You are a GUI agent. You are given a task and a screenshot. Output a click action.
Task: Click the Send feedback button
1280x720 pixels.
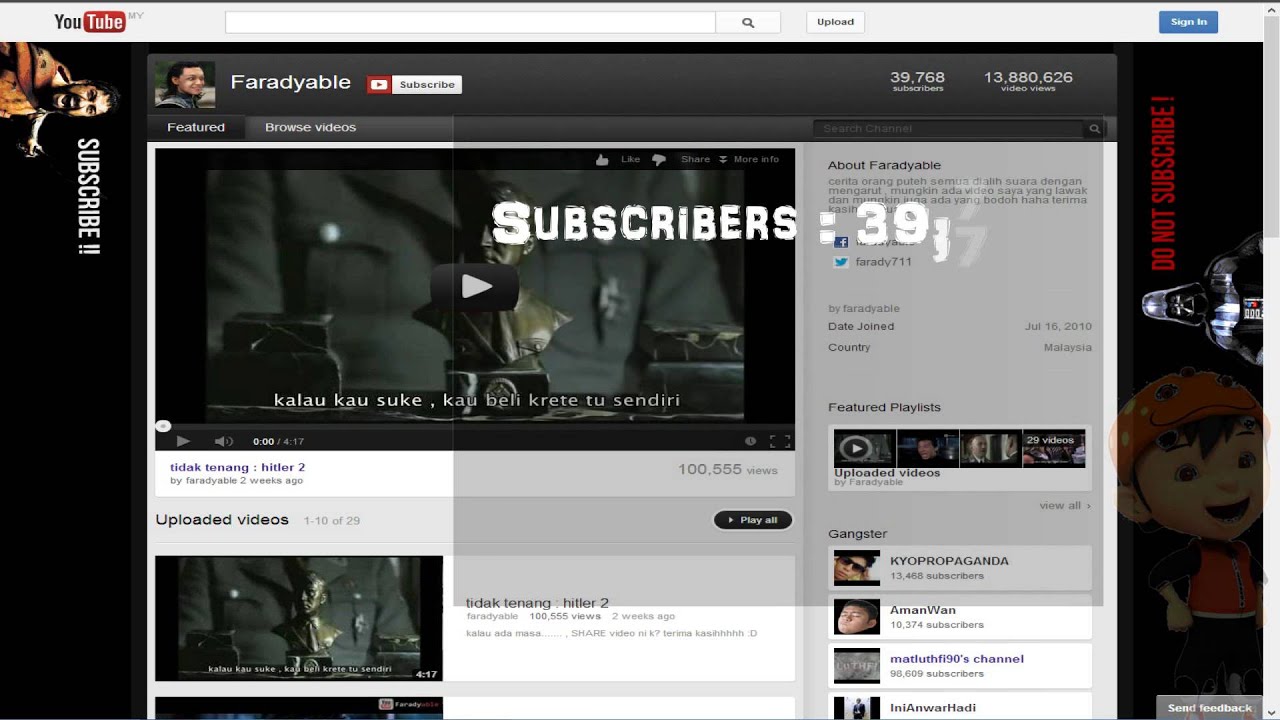1209,708
